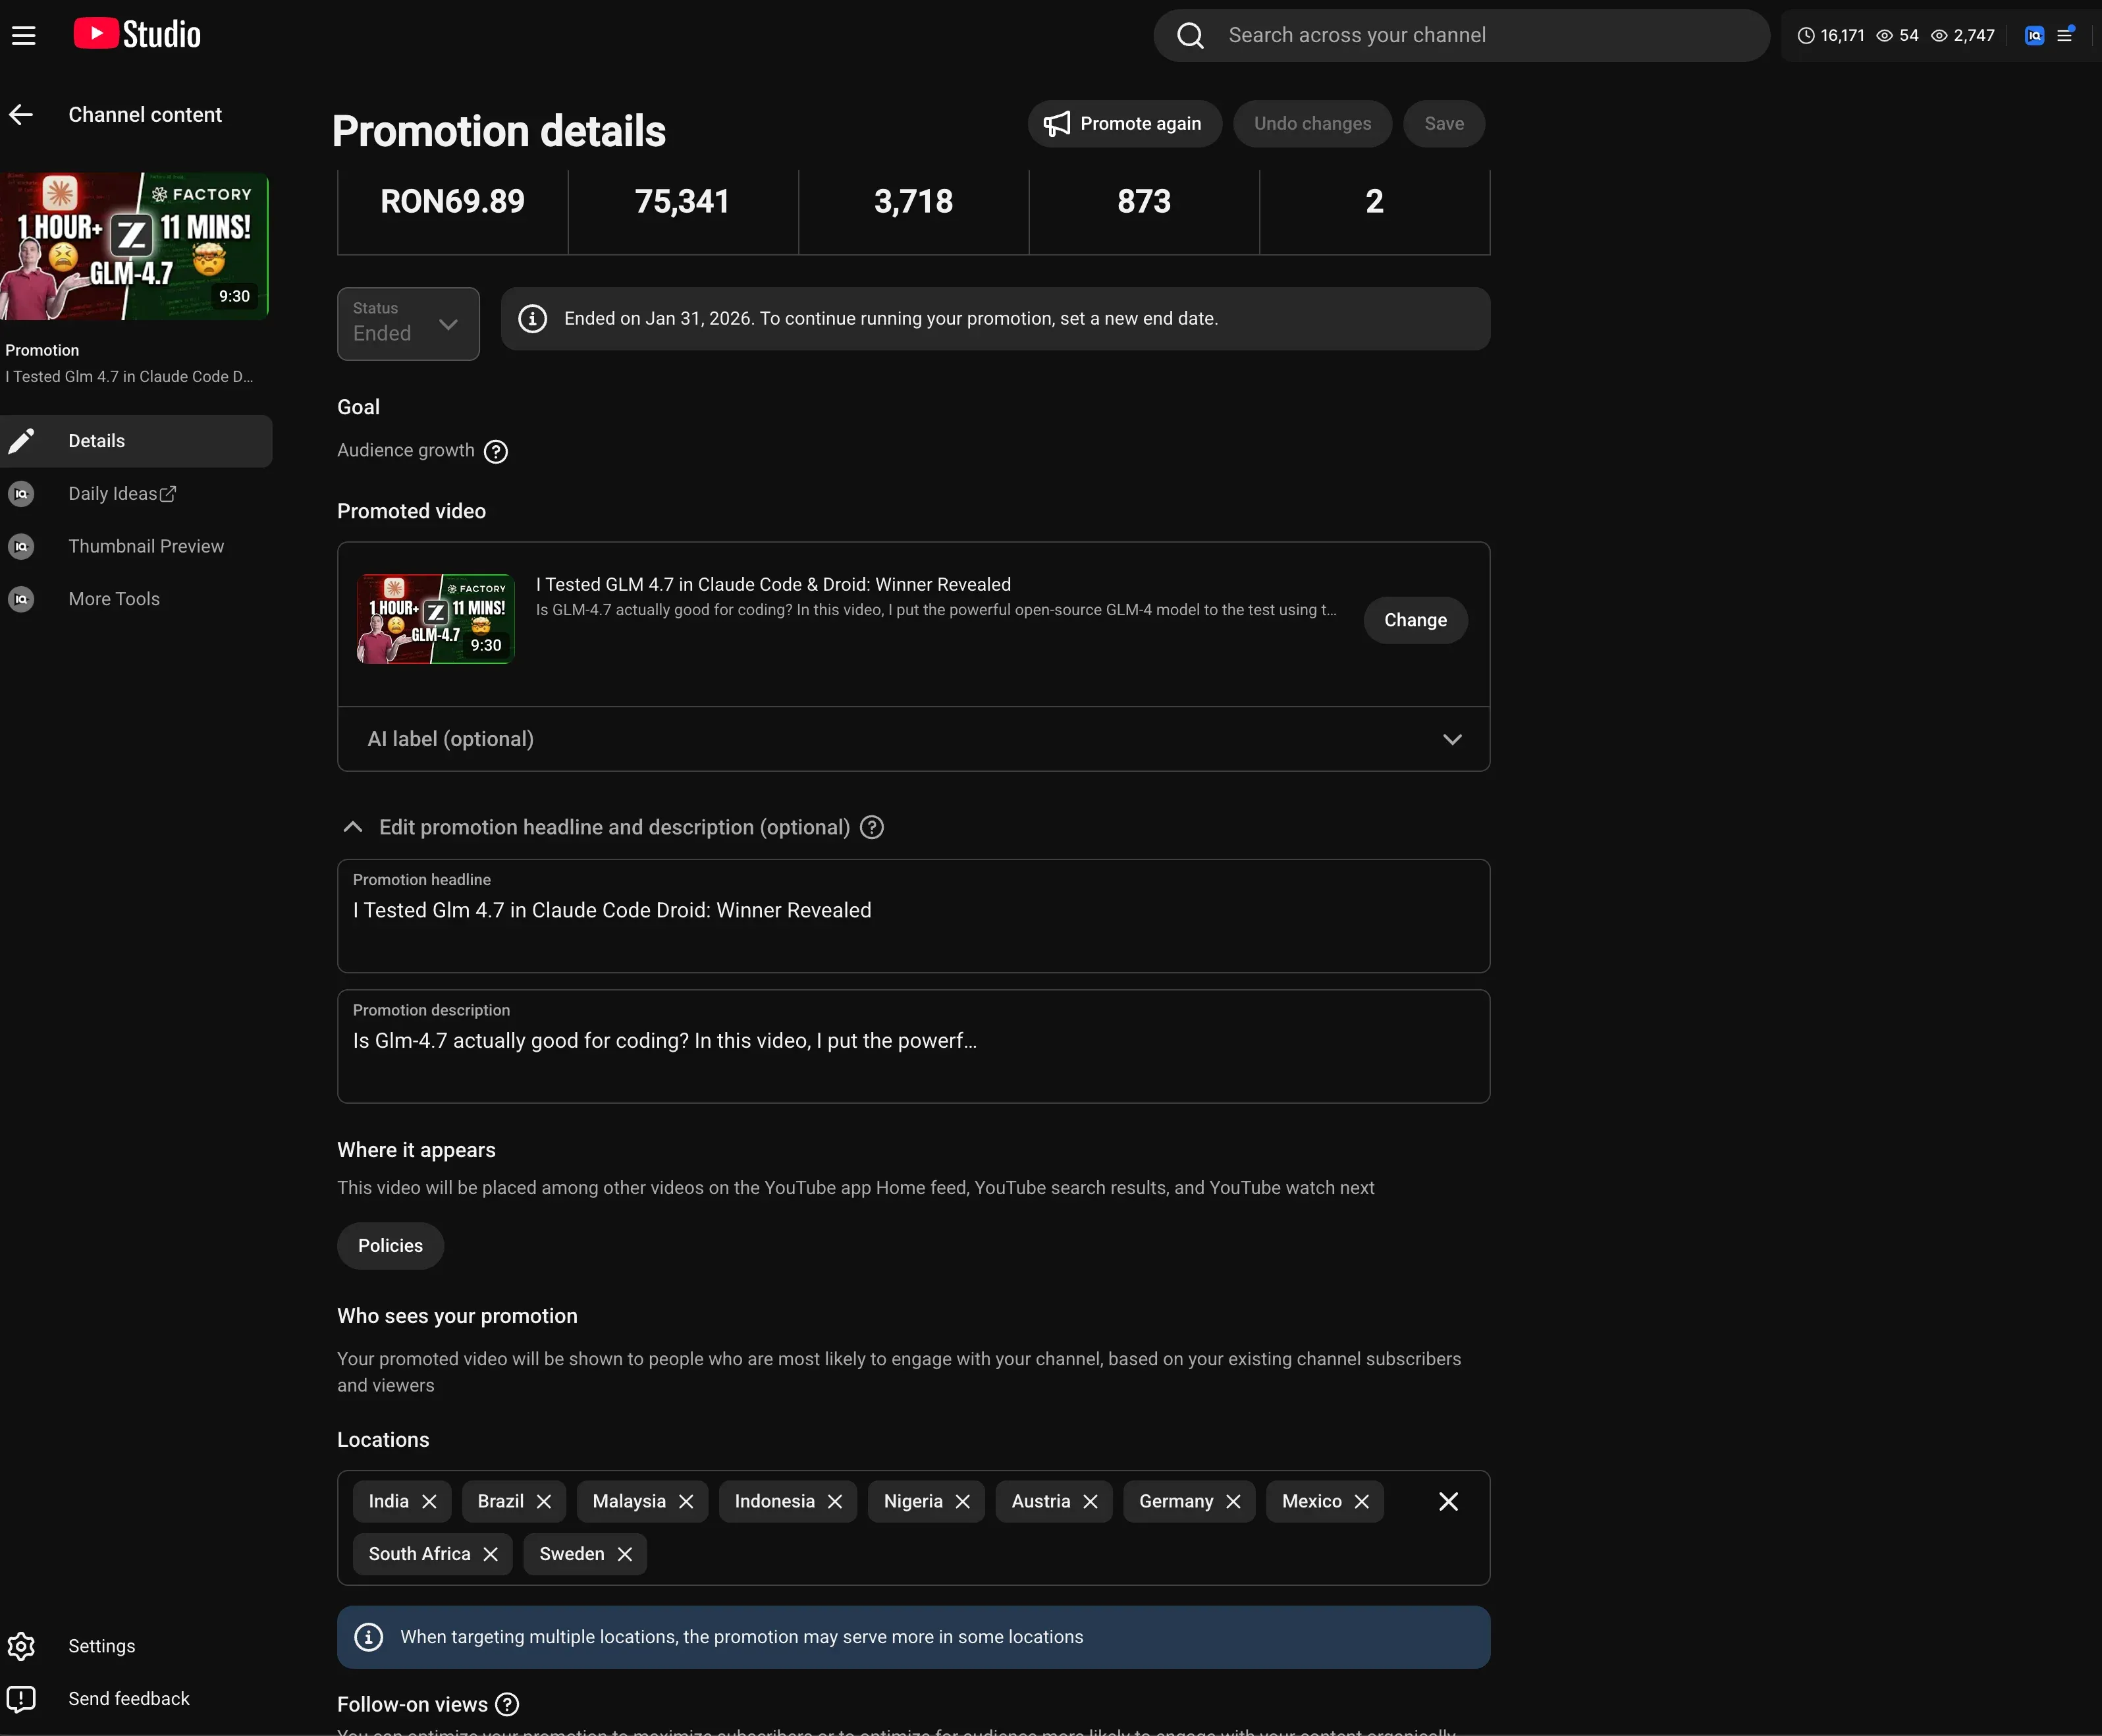
Task: Click the Channel content back link
Action: (145, 115)
